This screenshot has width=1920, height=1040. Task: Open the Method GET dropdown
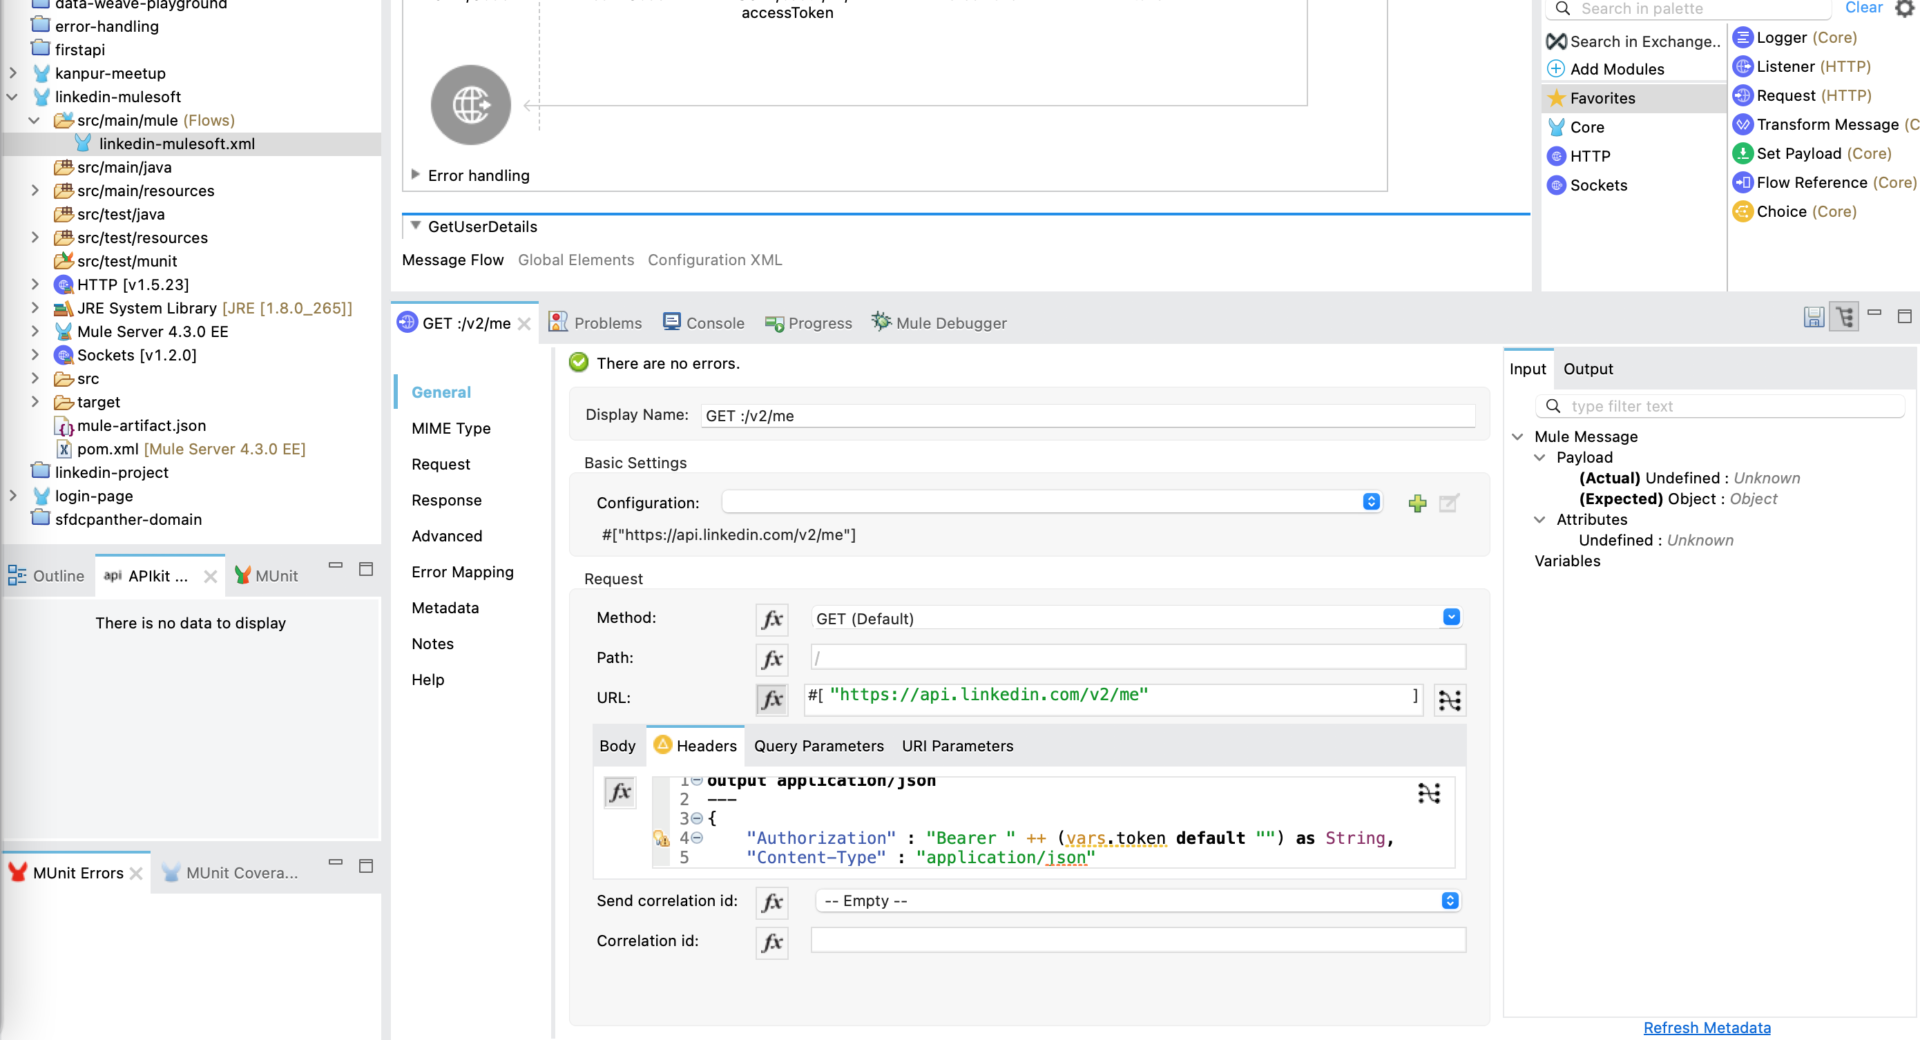1451,617
